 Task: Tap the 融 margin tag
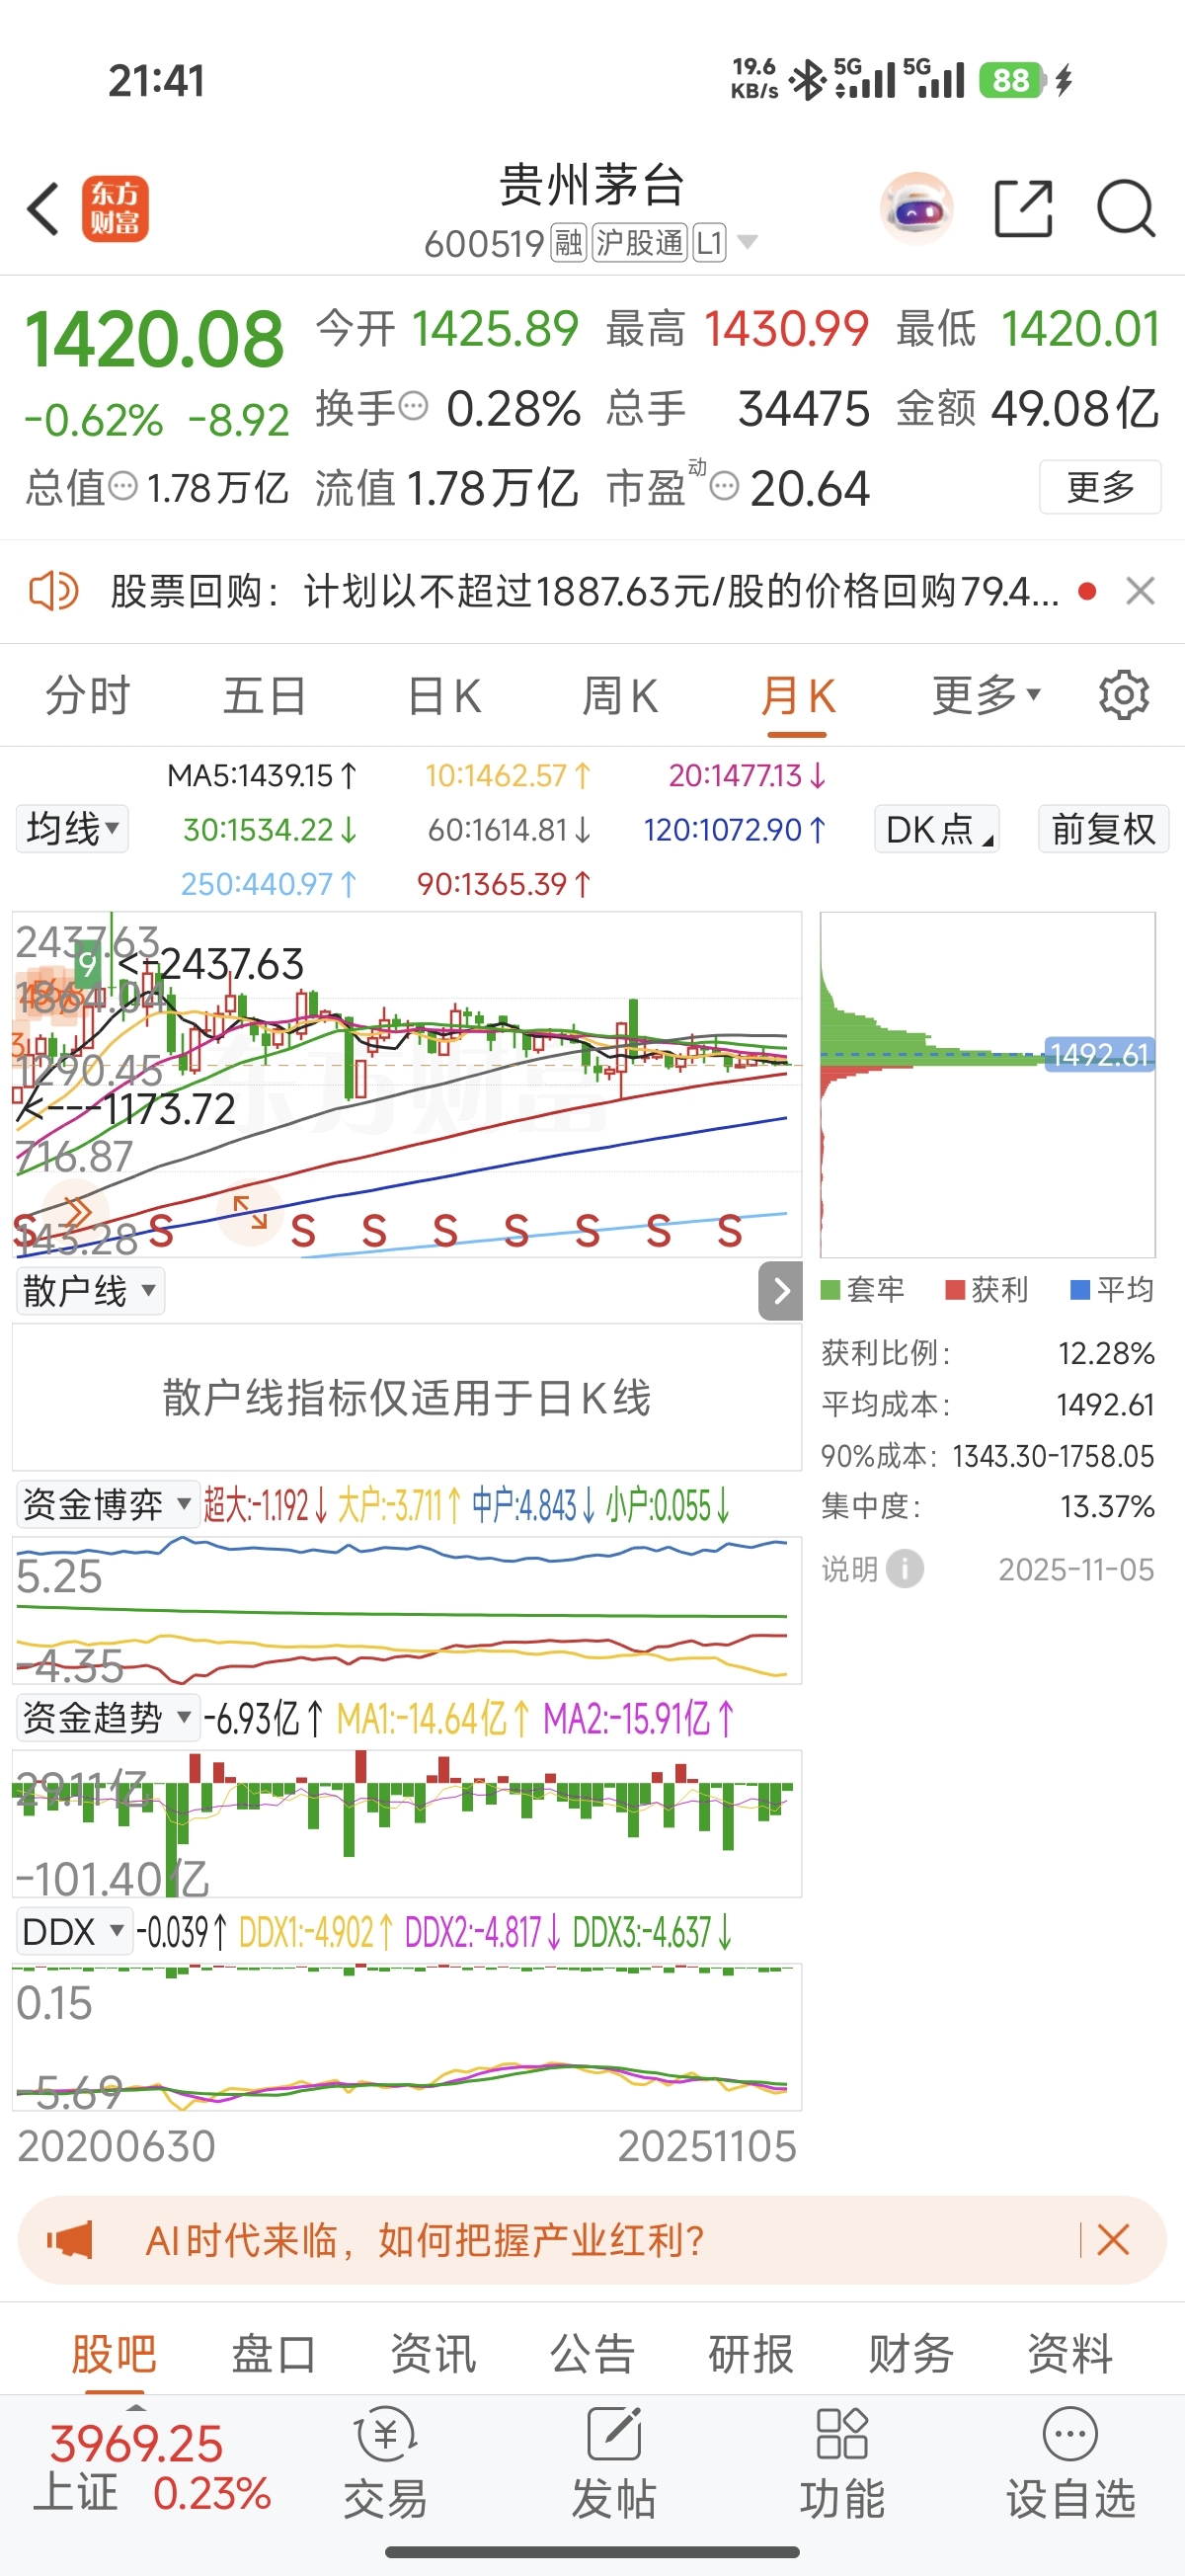click(x=569, y=243)
